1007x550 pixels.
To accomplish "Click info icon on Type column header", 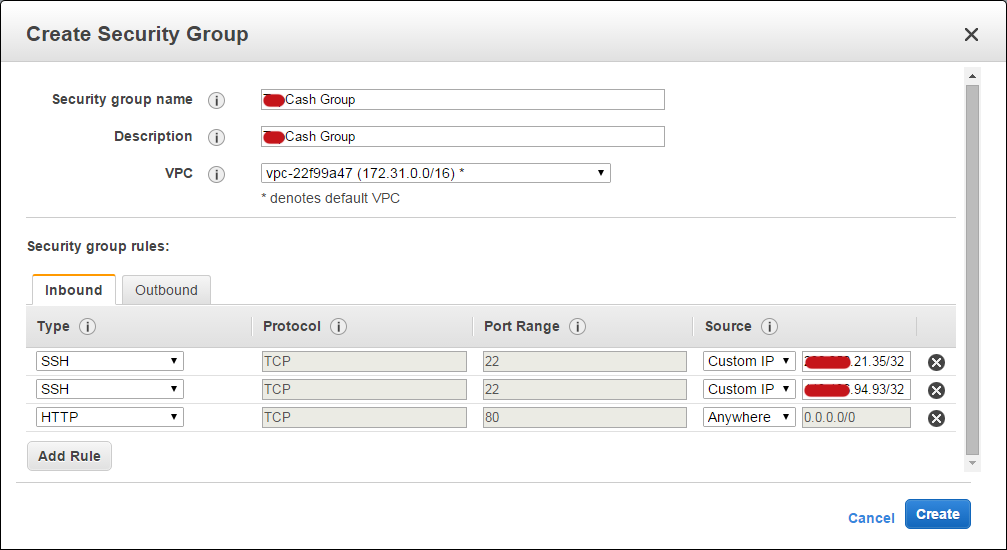I will (x=87, y=326).
